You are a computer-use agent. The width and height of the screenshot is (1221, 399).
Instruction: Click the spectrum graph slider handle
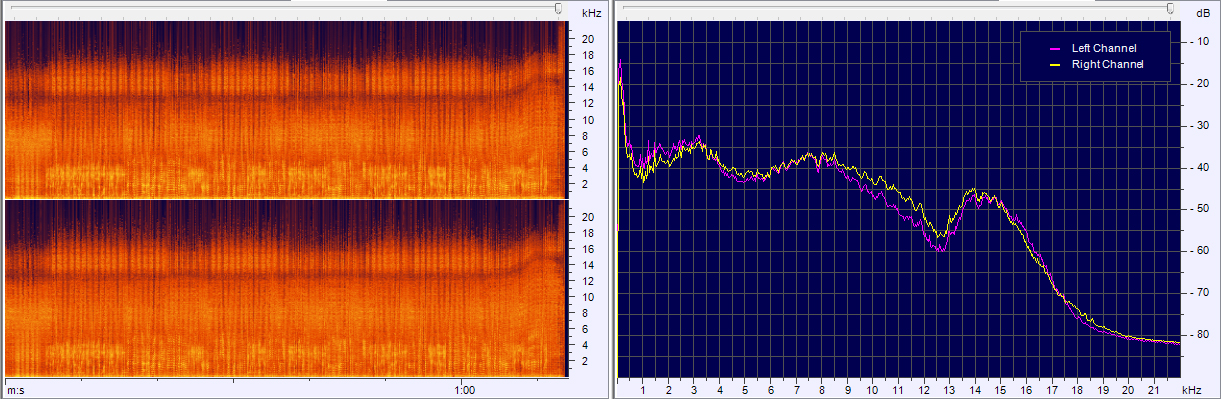tap(1171, 8)
